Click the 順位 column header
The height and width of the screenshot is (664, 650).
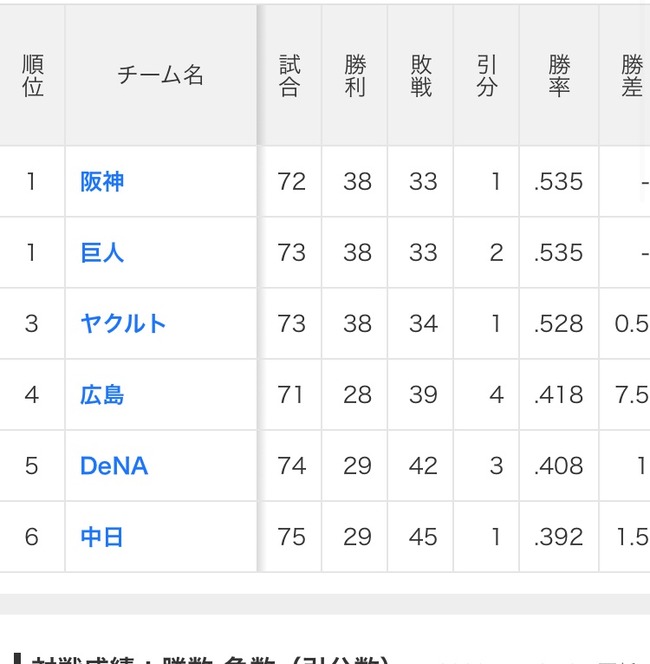[x=32, y=75]
